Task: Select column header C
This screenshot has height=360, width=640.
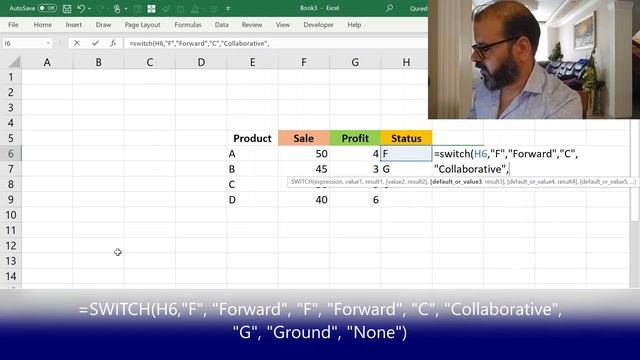Action: (150, 62)
